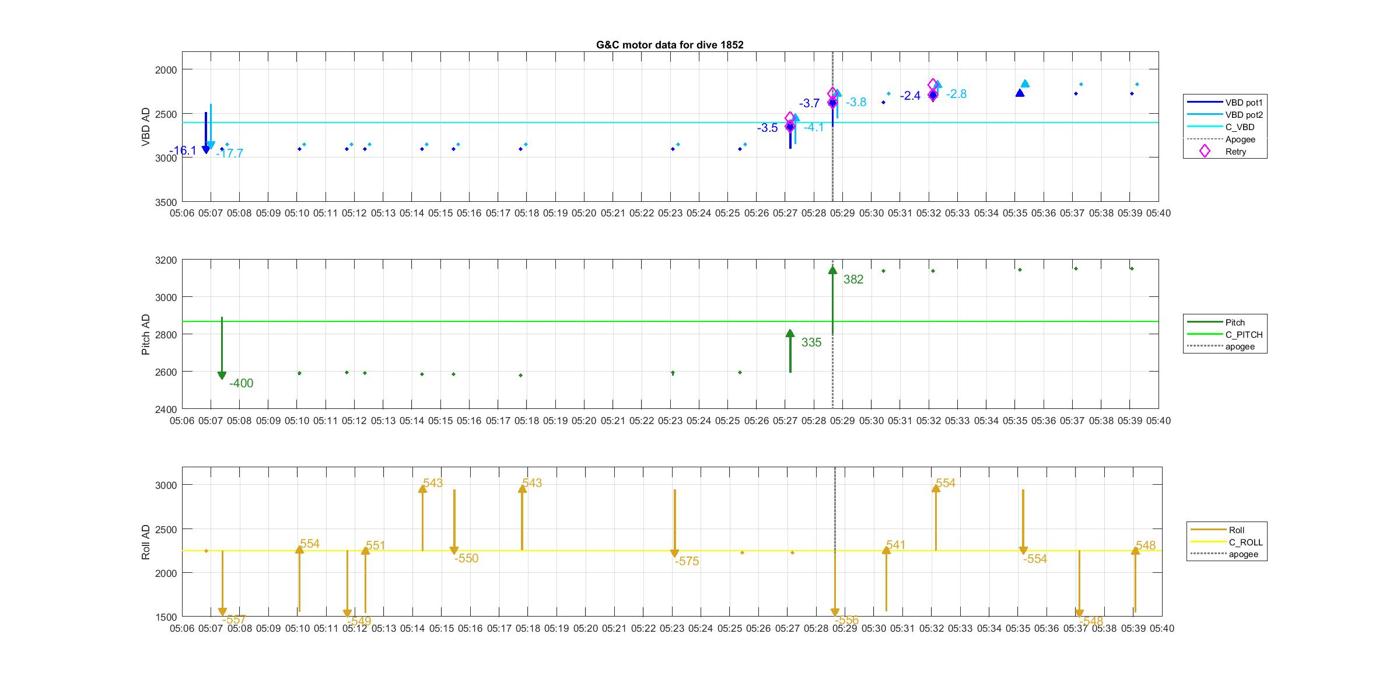Click the '-3.5' VBD value label
The width and height of the screenshot is (1400, 693).
(x=767, y=128)
